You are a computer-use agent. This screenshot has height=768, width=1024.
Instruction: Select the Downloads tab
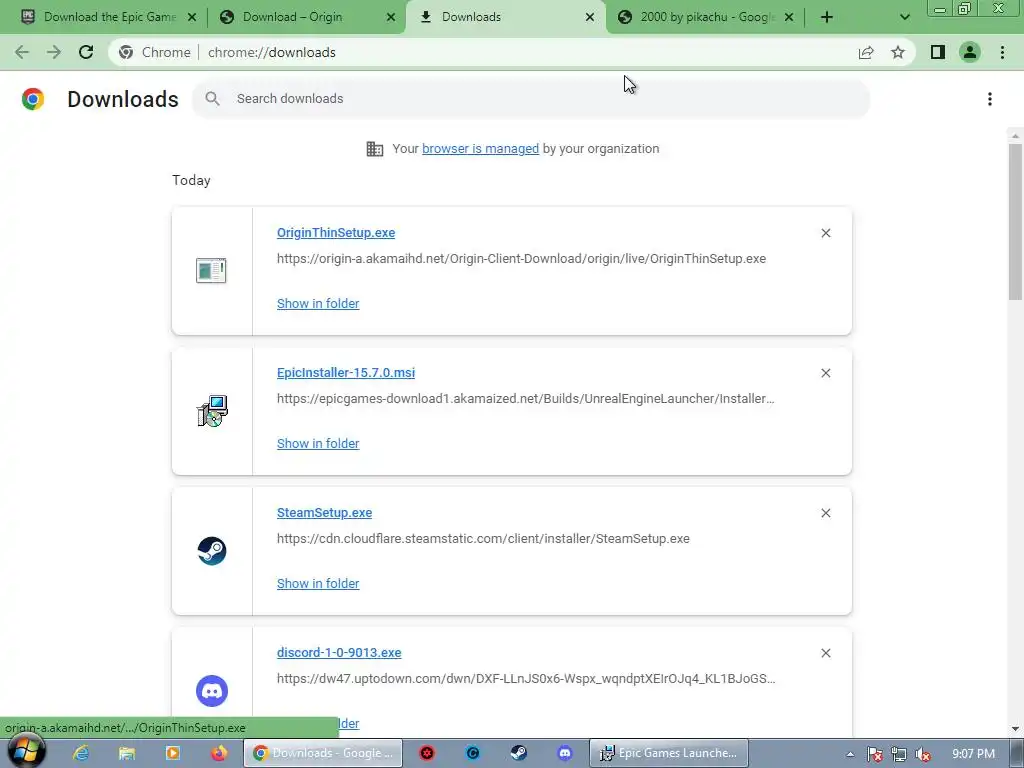(x=507, y=17)
